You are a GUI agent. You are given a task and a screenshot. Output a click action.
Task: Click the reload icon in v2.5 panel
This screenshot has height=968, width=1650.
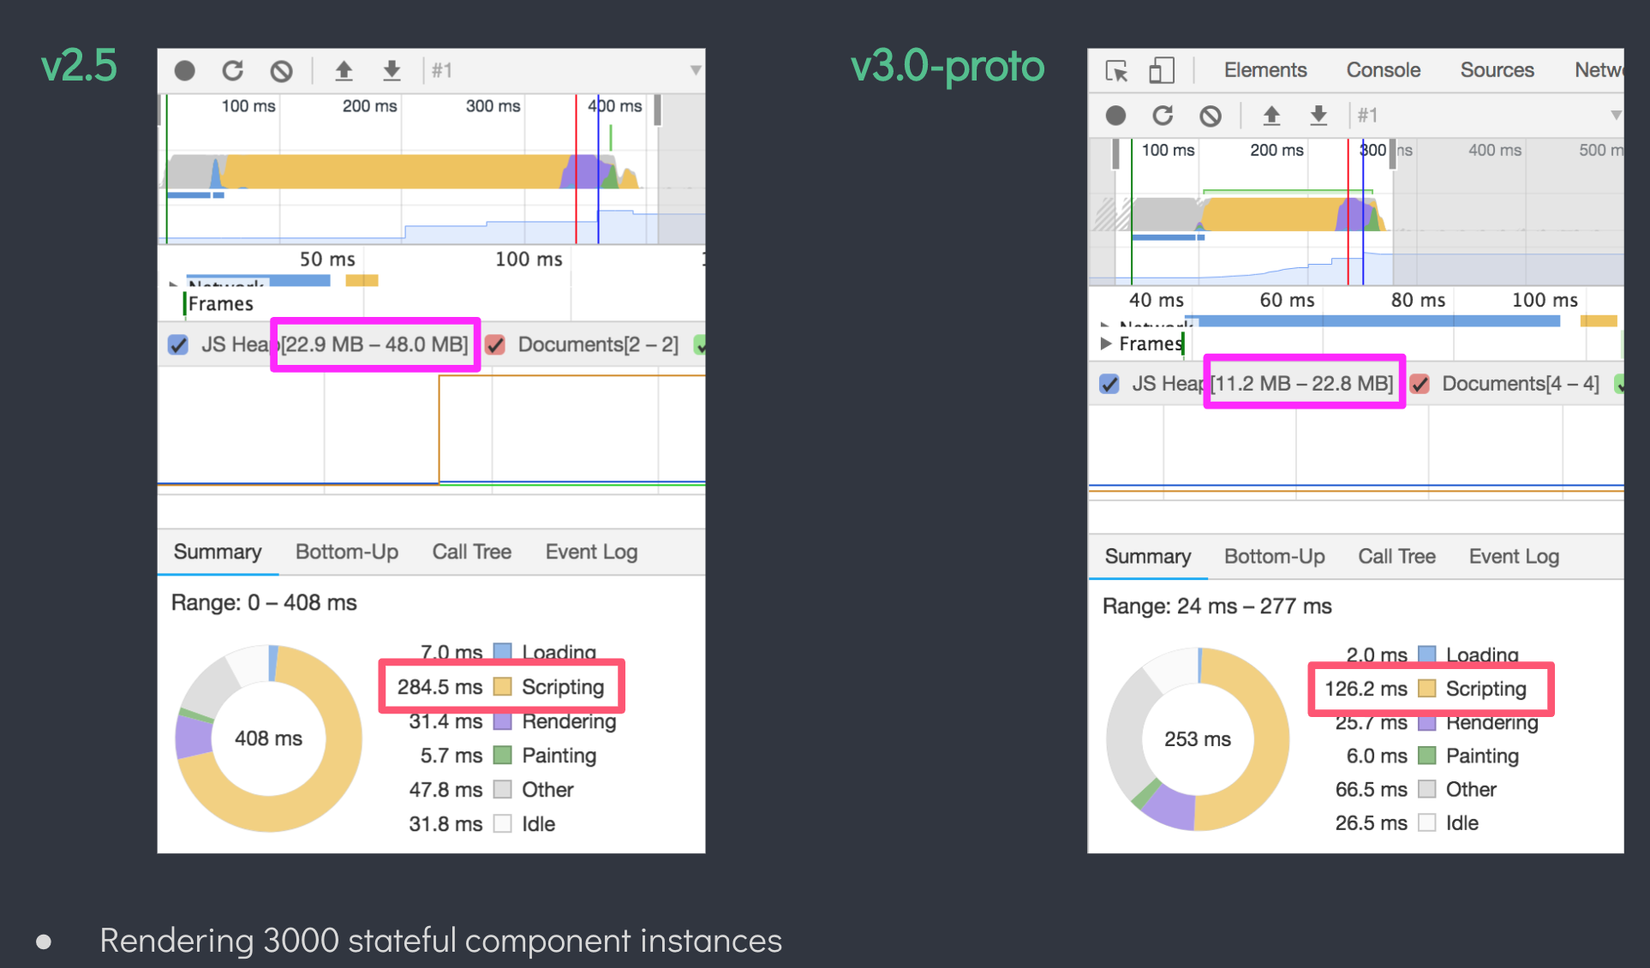click(233, 70)
